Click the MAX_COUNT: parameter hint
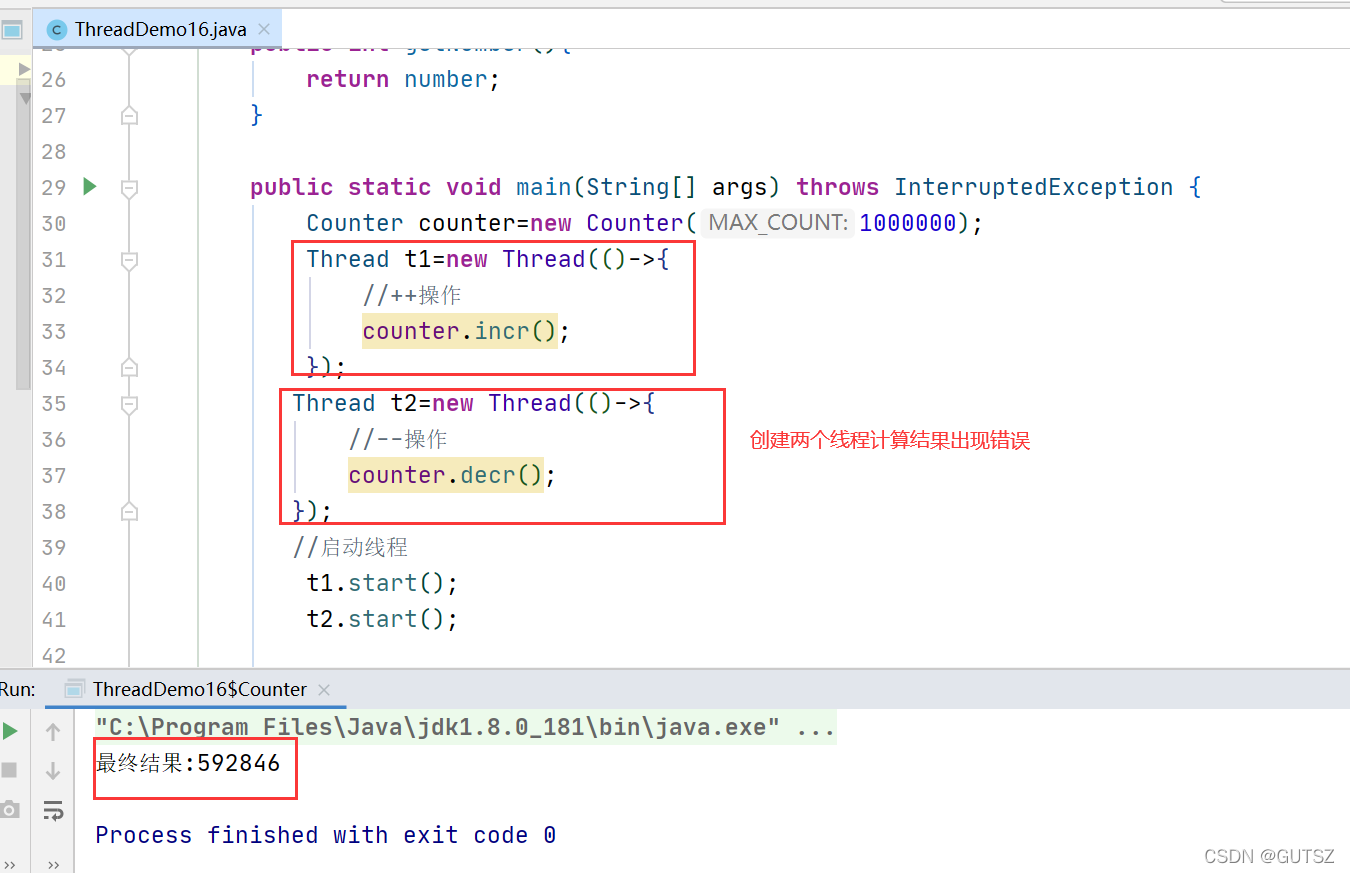Viewport: 1350px width, 873px height. point(779,223)
